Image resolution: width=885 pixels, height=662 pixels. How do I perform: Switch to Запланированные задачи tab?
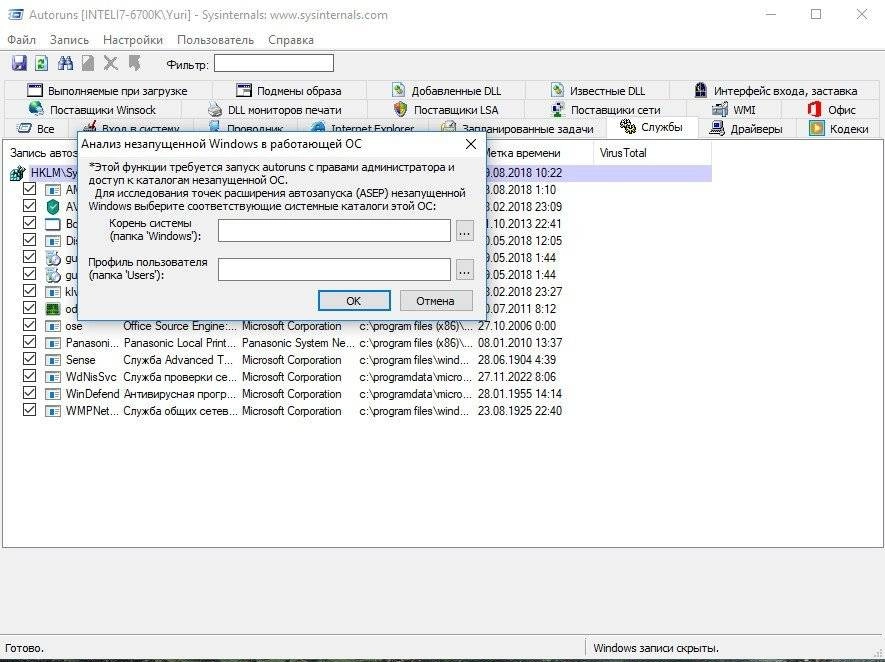pos(517,129)
